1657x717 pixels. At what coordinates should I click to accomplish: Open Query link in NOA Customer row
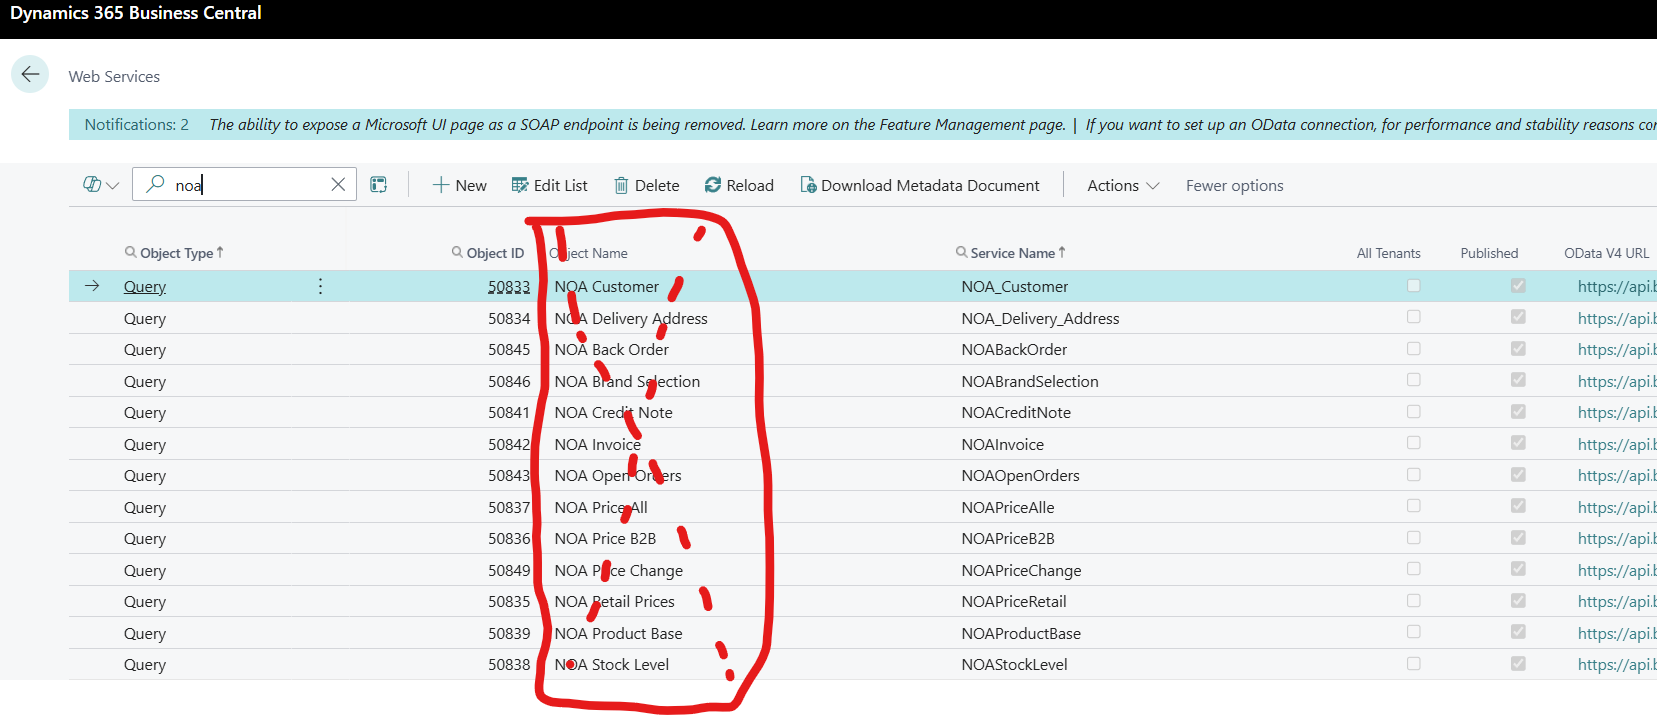tap(145, 286)
